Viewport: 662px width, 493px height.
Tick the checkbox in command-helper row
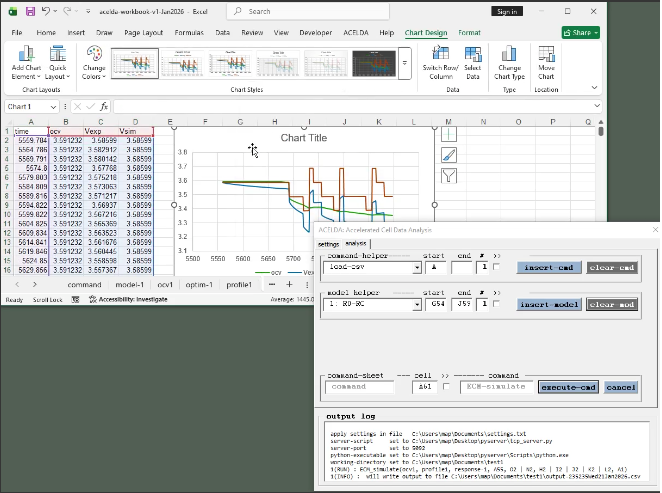point(497,268)
